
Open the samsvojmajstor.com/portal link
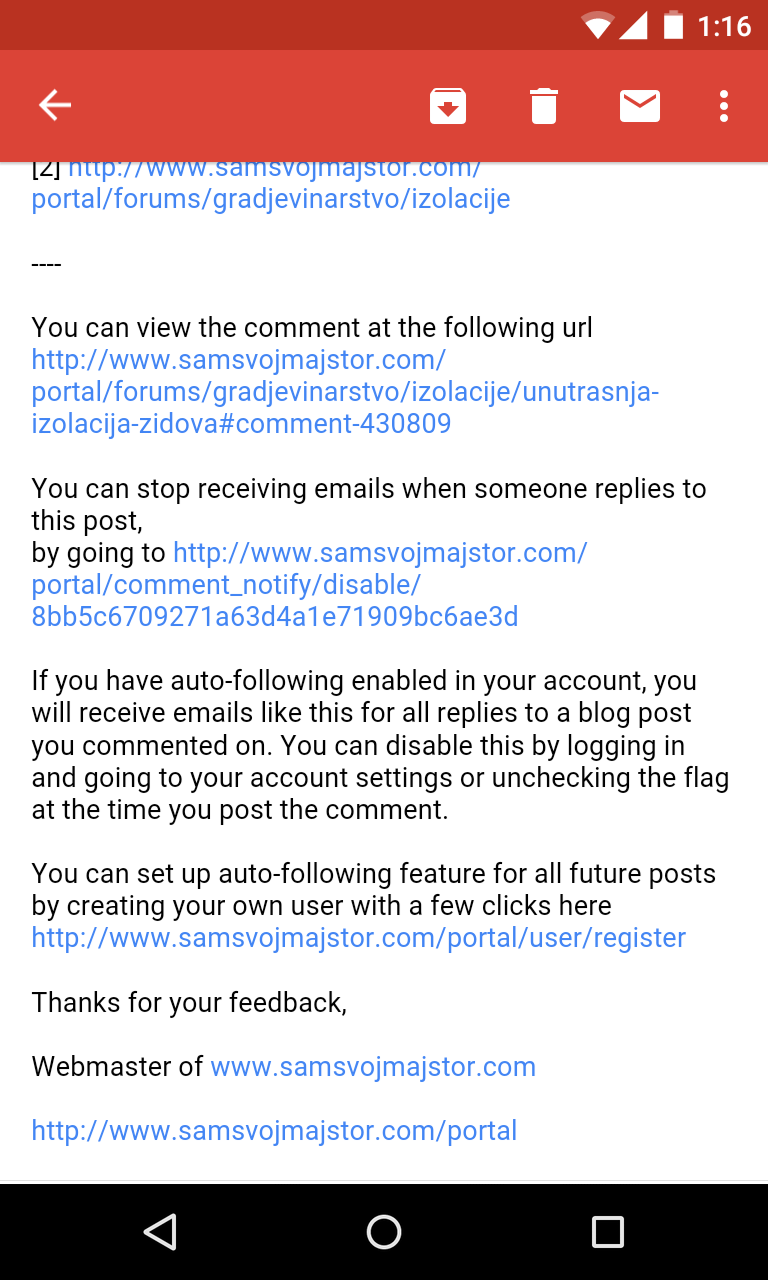[275, 1131]
